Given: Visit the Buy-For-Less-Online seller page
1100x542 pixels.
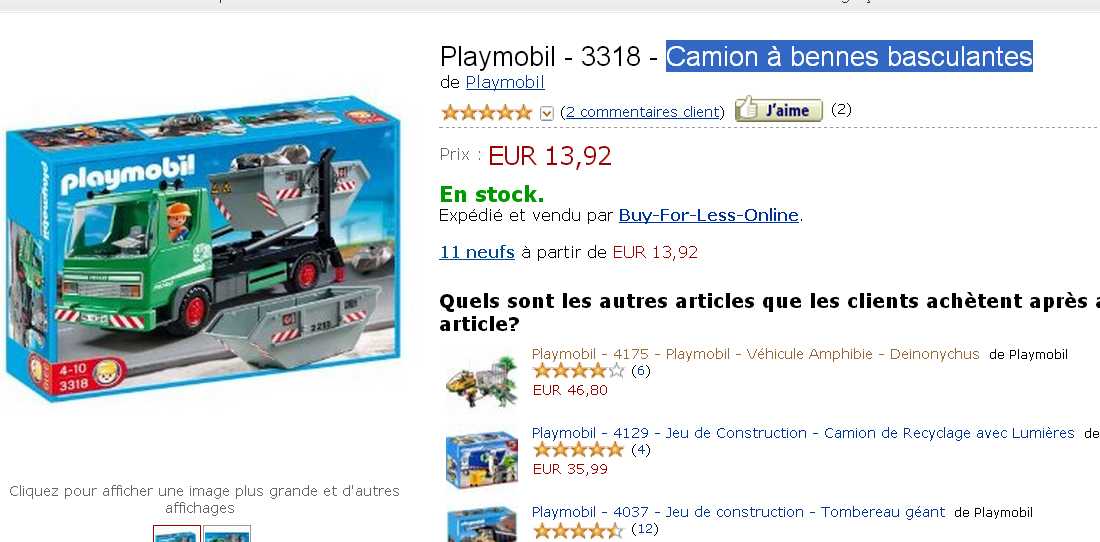Looking at the screenshot, I should 709,215.
